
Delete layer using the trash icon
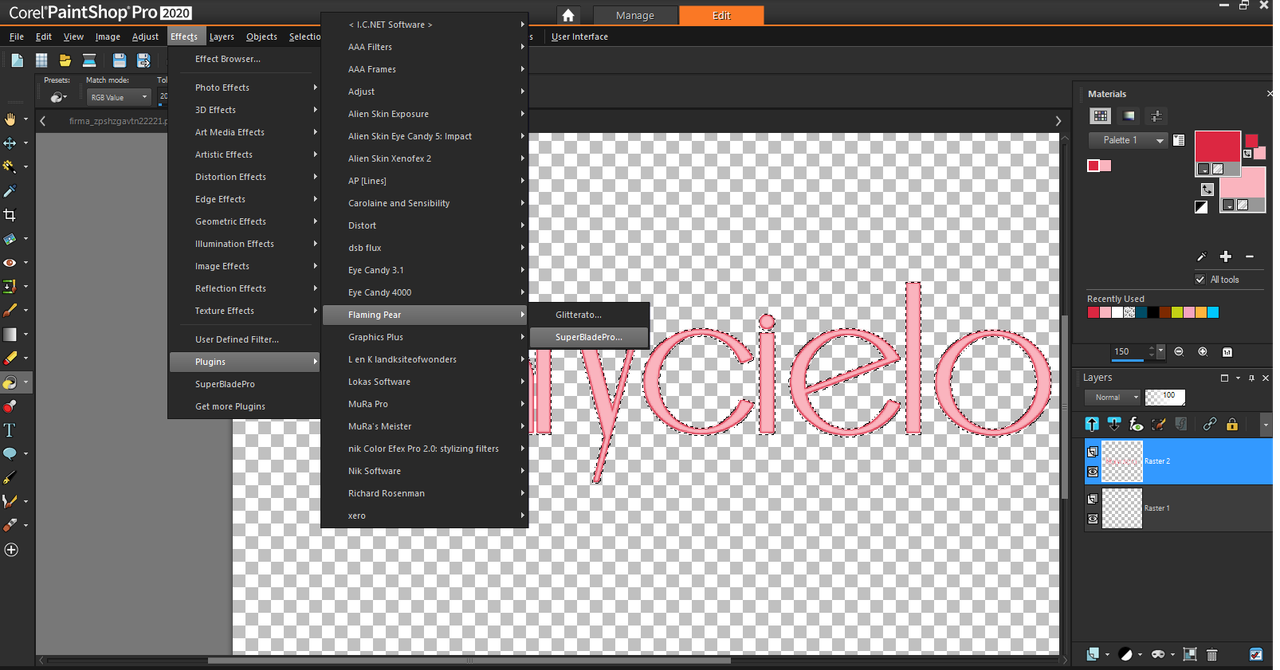coord(1212,655)
